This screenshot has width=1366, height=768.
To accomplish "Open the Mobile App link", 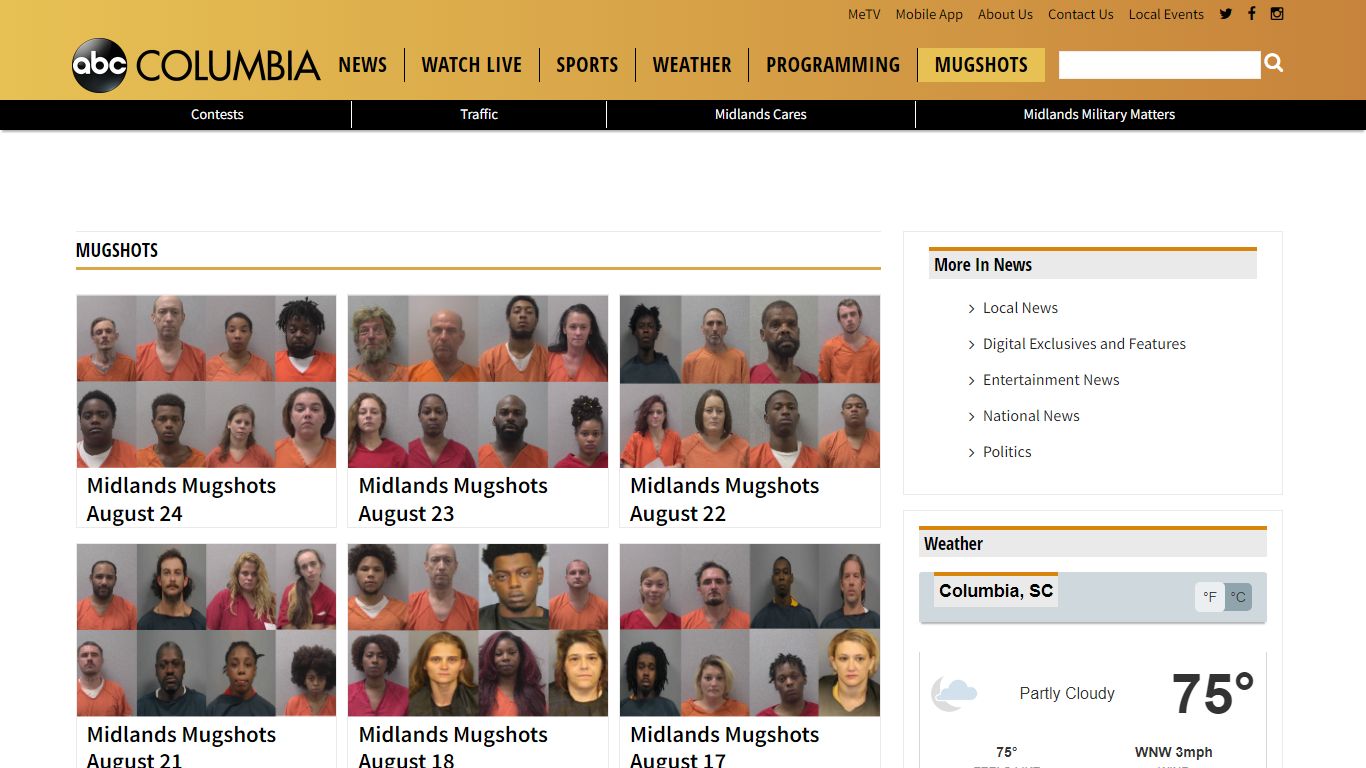I will coord(929,14).
